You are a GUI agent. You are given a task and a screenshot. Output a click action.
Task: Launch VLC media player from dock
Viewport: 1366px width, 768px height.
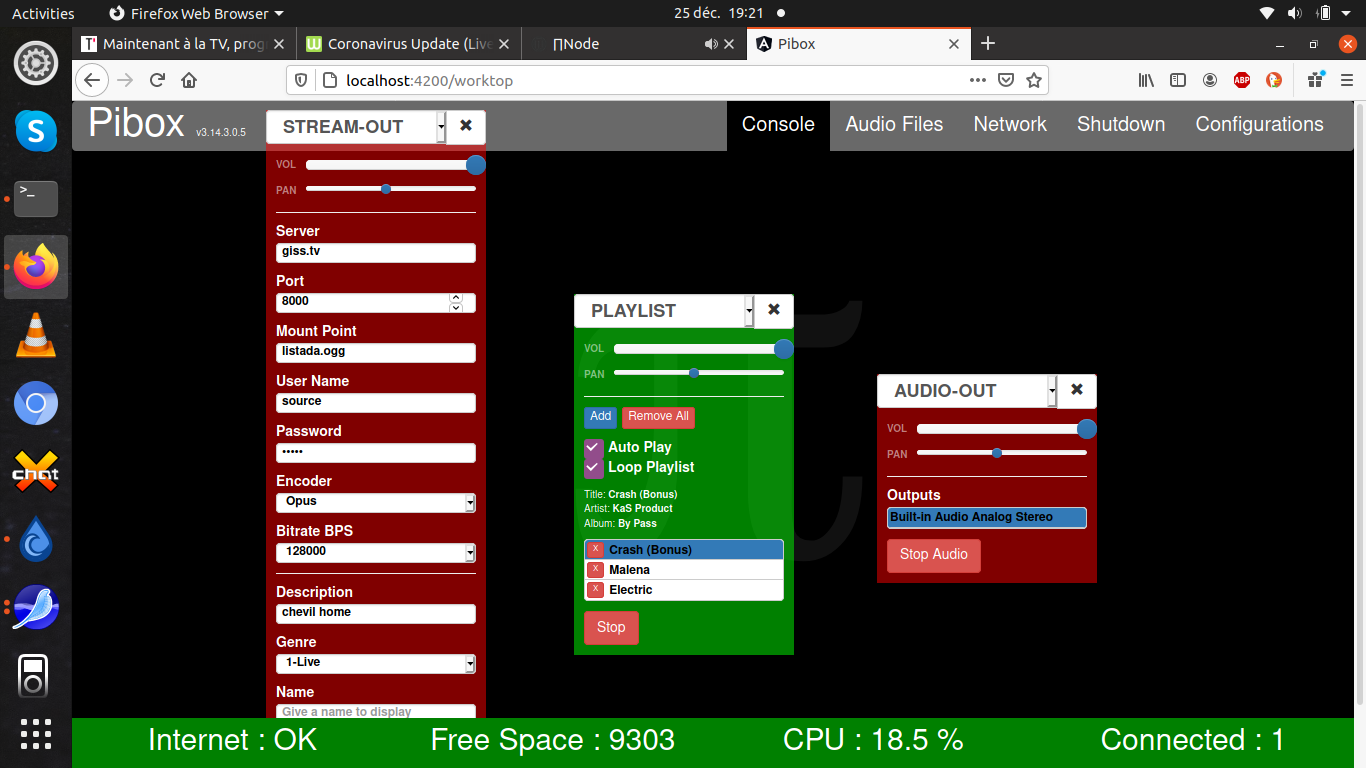(x=36, y=336)
